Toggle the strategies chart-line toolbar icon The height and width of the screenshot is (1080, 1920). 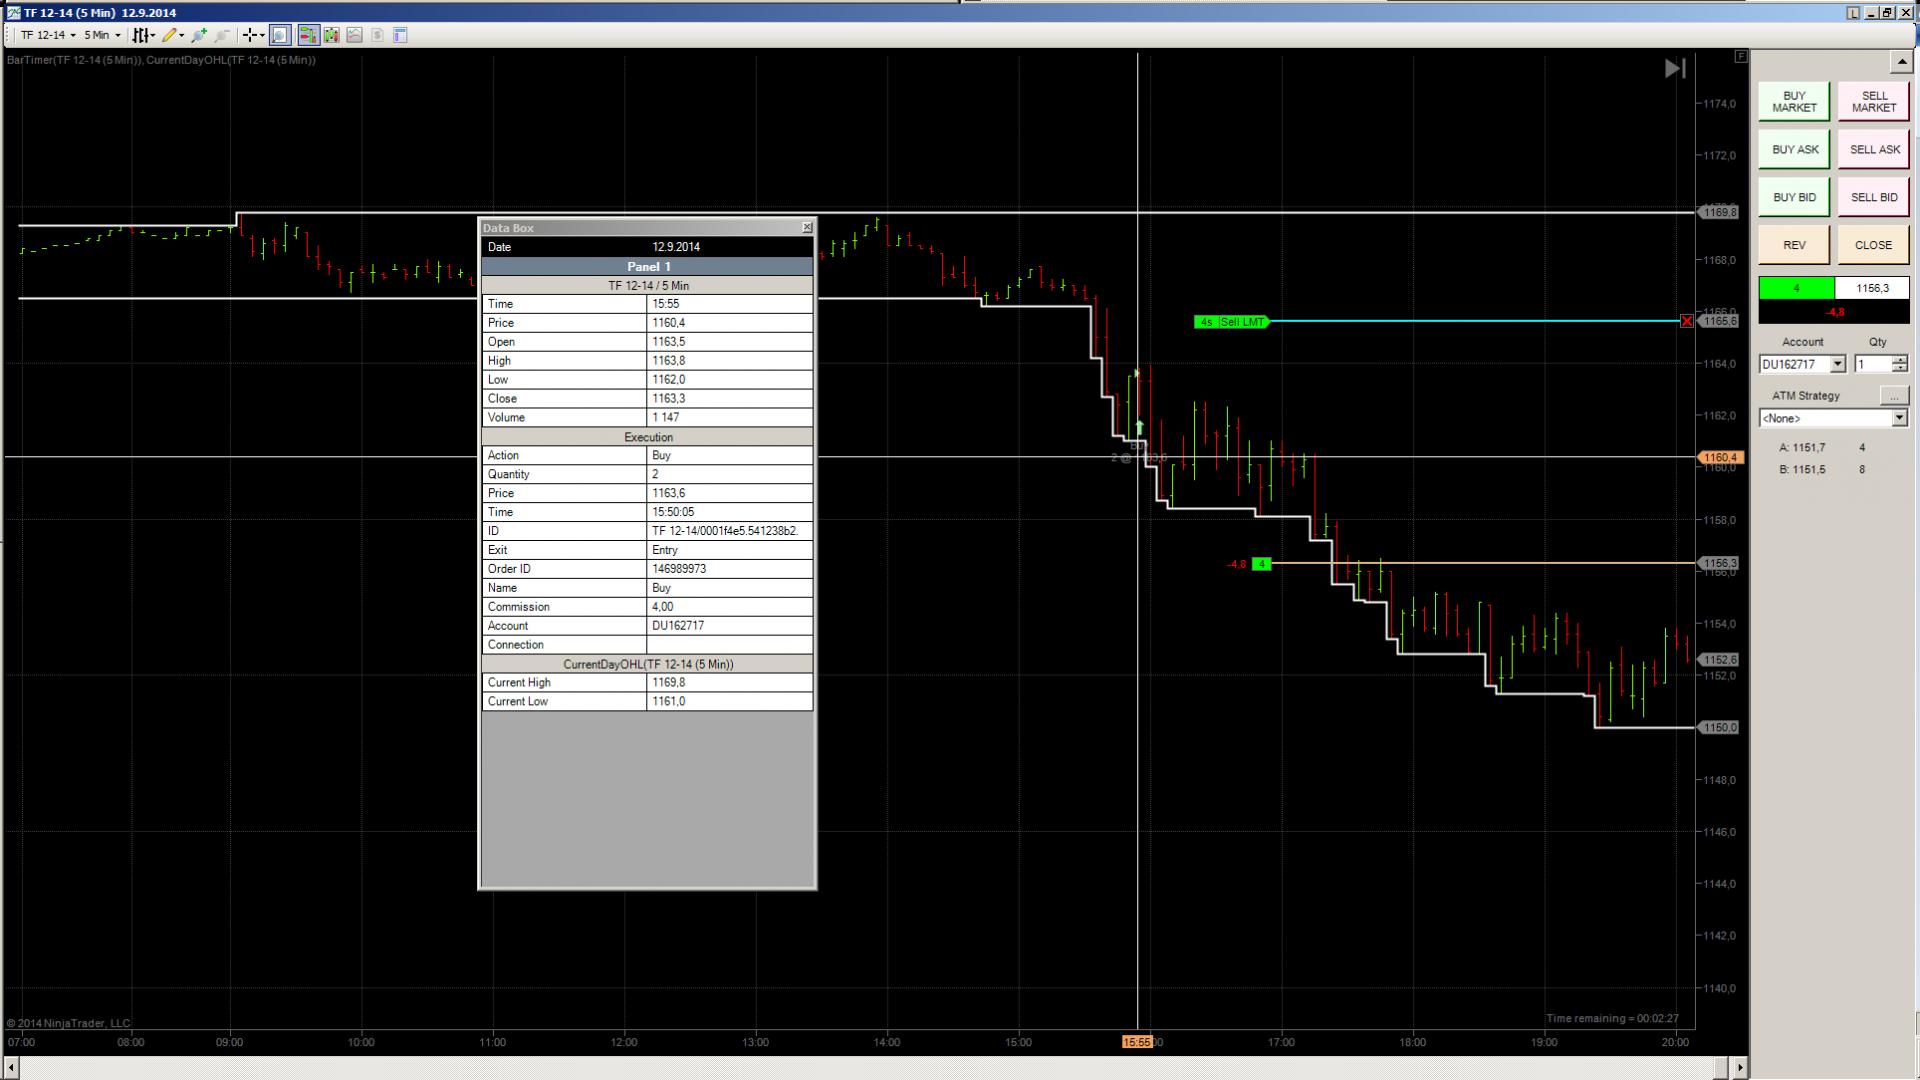354,35
